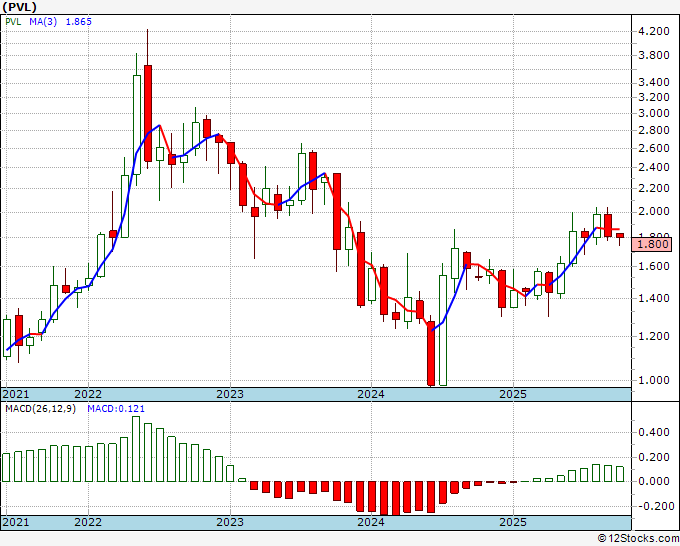Click the tallest green MACD histogram bar
Viewport: 680px width, 546px height.
(x=136, y=449)
